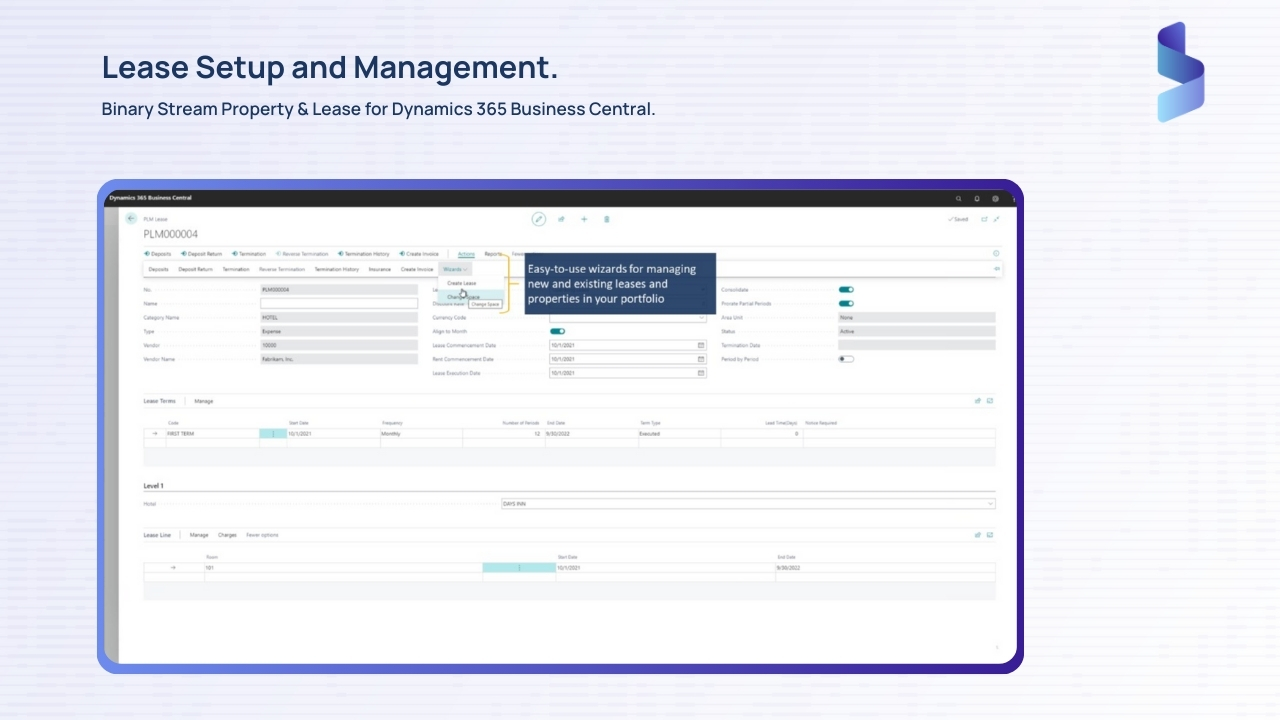Open the Reports tab
The image size is (1280, 720).
point(494,254)
